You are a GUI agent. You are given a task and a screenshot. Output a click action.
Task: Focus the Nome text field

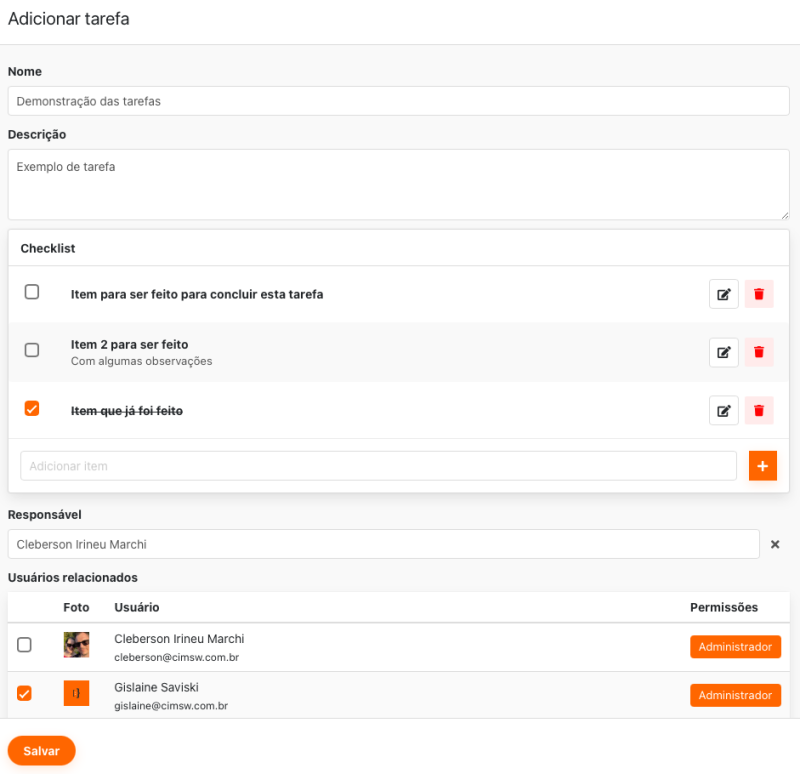point(398,101)
